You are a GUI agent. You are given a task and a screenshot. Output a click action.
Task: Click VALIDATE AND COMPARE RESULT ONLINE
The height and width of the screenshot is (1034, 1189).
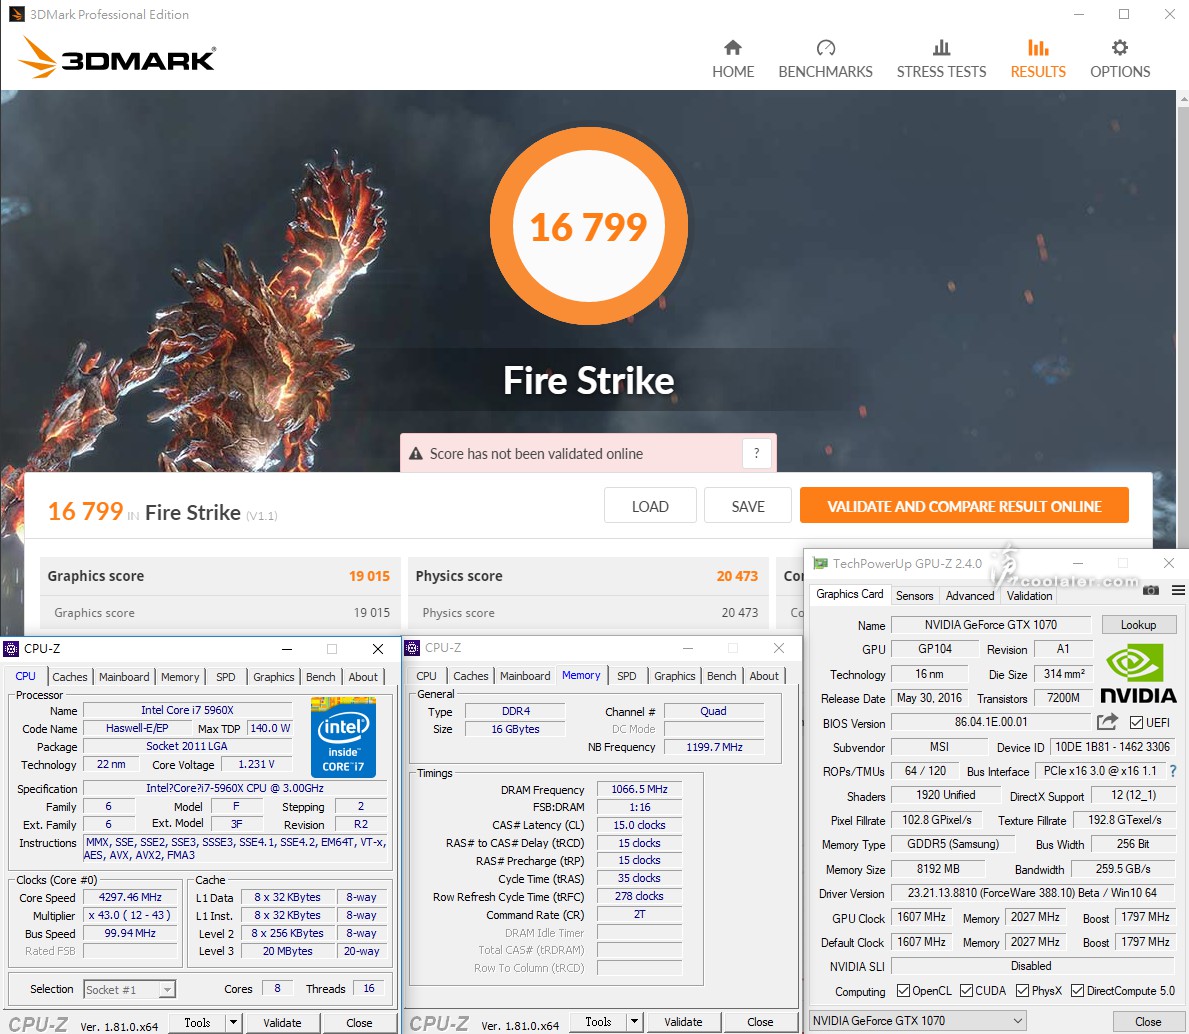(964, 506)
